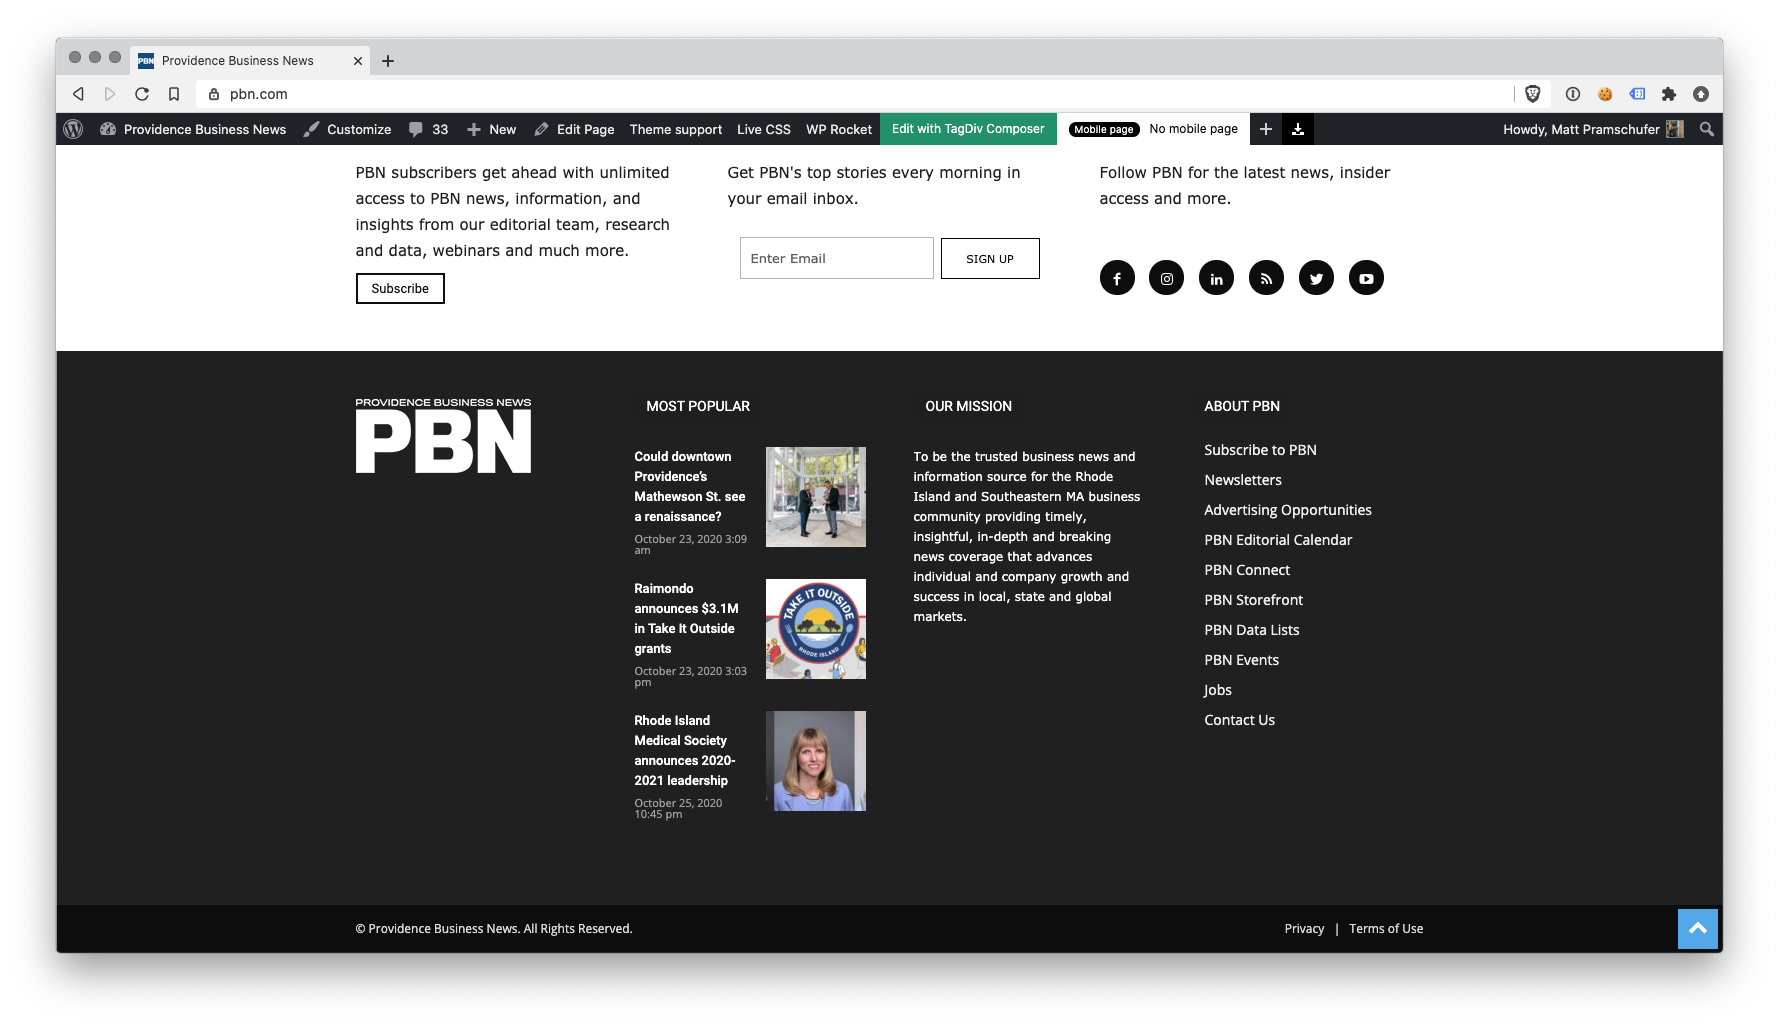The width and height of the screenshot is (1779, 1027).
Task: Click the Mobile page badge
Action: pos(1104,129)
